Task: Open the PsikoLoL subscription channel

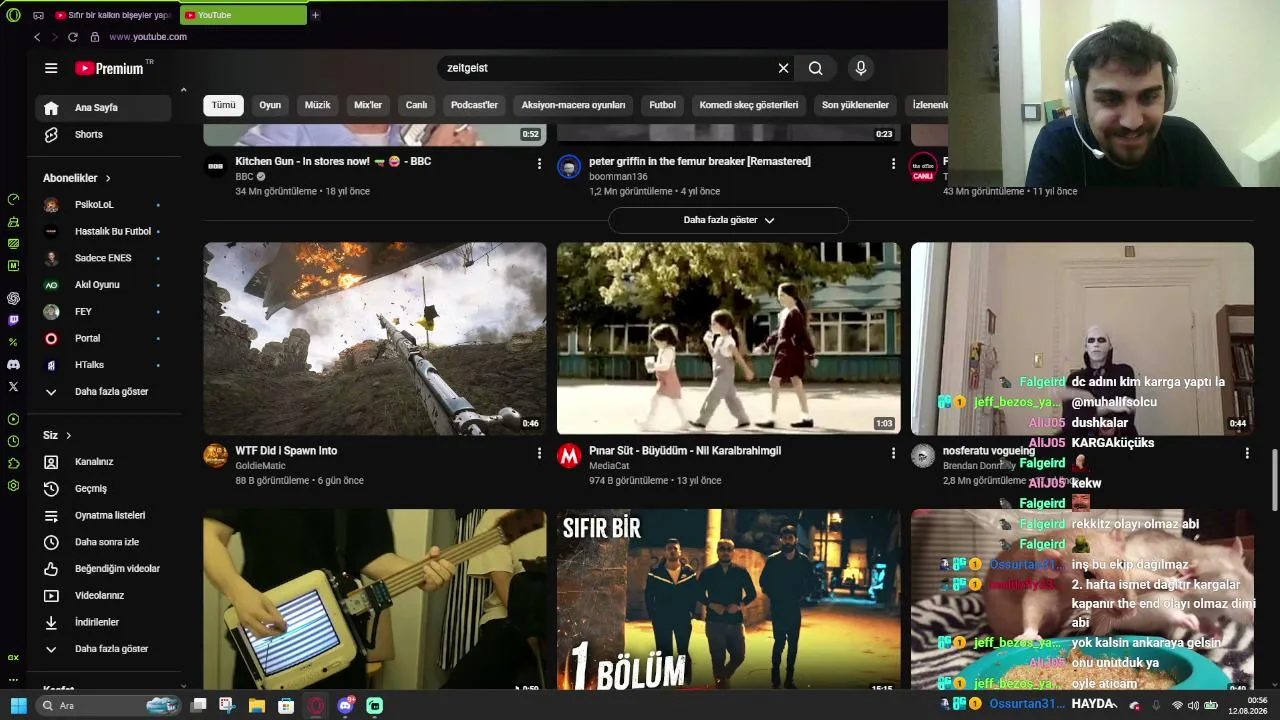Action: click(x=104, y=205)
